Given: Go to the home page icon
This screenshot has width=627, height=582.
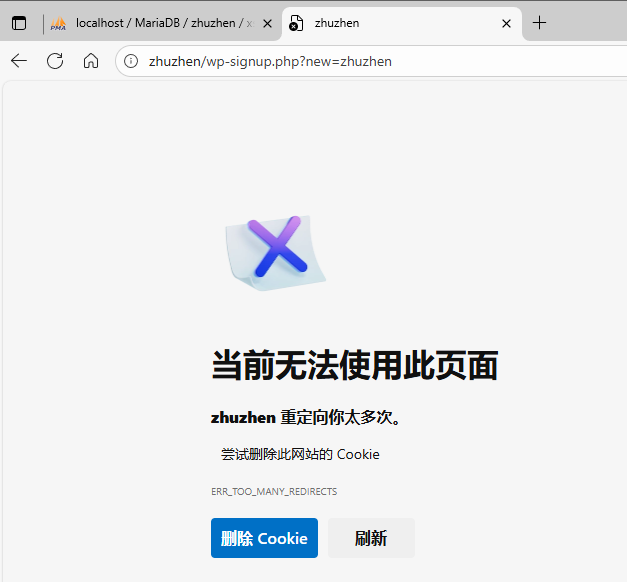Looking at the screenshot, I should [91, 61].
